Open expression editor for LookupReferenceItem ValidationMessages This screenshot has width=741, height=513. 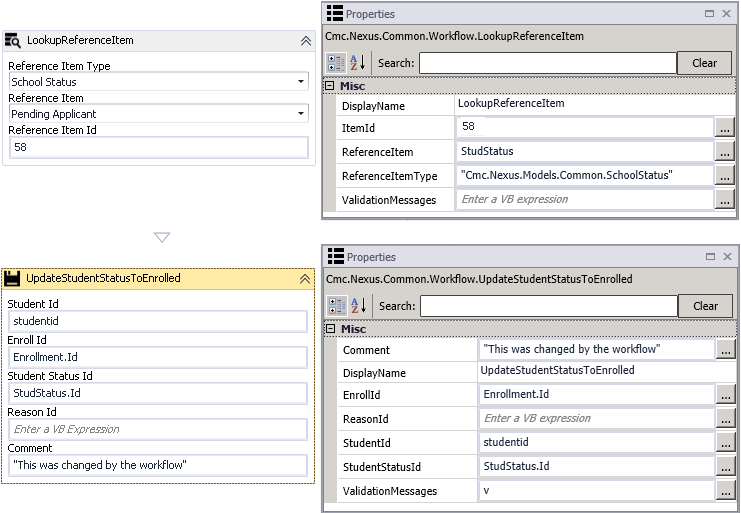click(x=724, y=200)
